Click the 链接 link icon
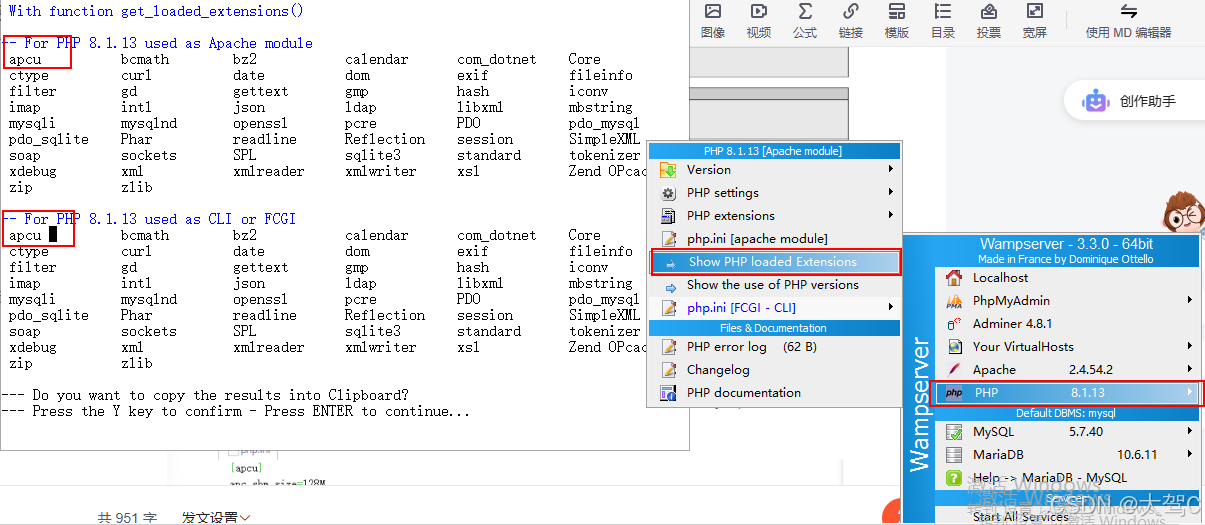 tap(851, 12)
